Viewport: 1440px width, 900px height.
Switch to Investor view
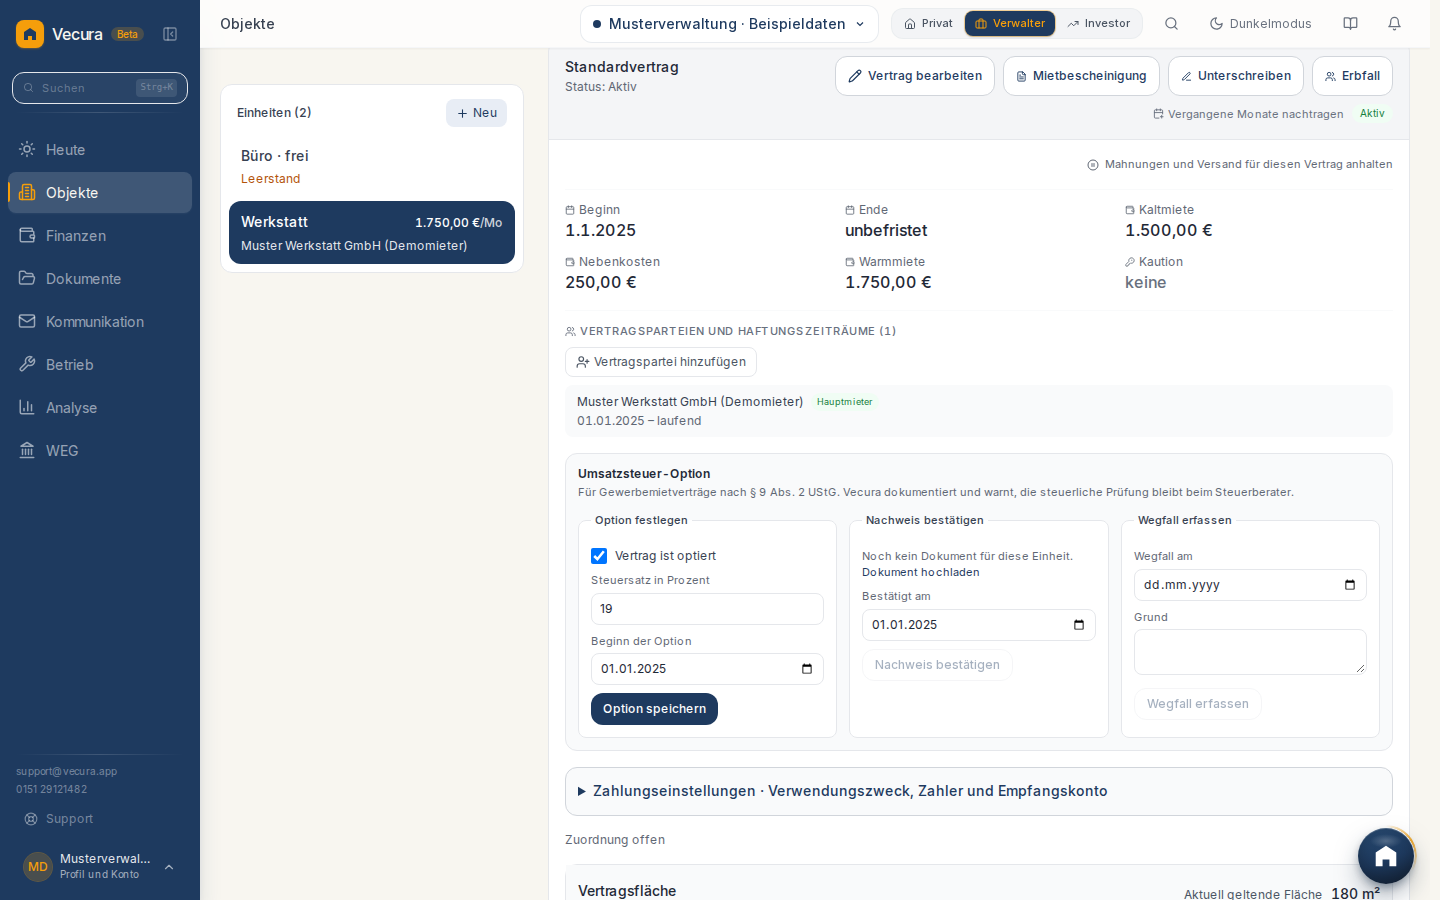[1098, 24]
